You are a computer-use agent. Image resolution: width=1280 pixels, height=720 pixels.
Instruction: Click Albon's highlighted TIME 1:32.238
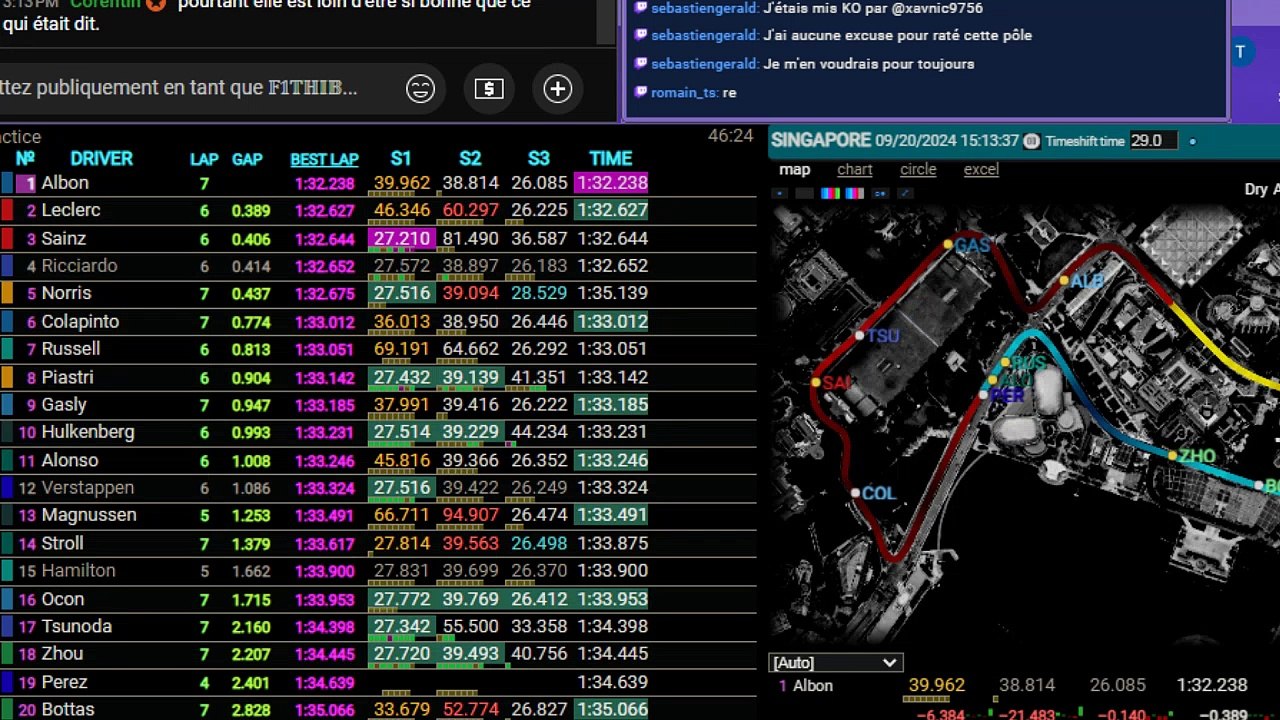point(611,183)
